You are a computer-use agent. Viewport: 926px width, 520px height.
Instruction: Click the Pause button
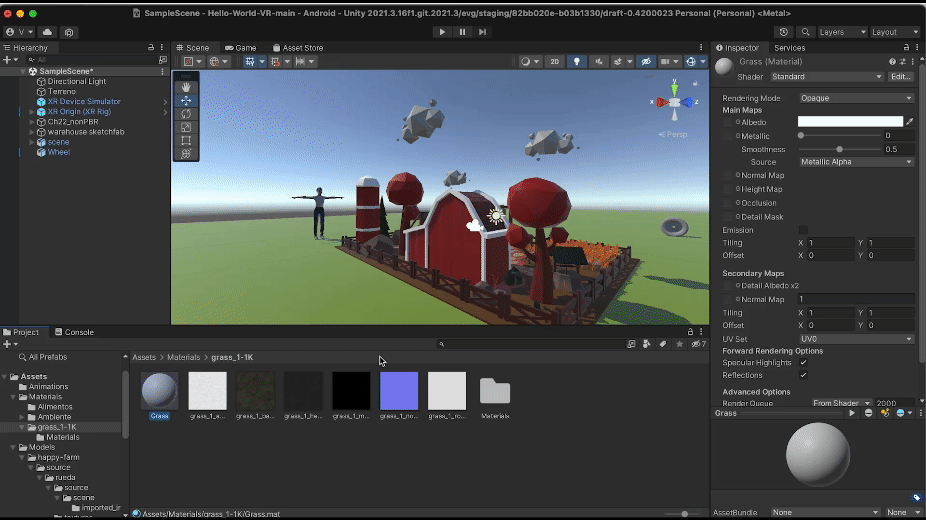(462, 32)
